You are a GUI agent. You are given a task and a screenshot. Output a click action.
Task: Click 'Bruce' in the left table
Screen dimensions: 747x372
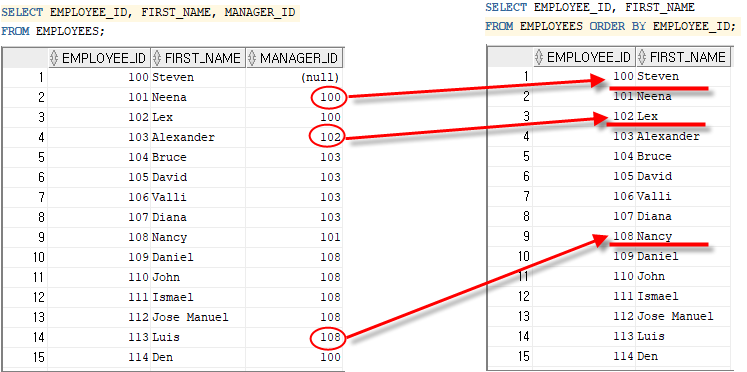pos(169,158)
